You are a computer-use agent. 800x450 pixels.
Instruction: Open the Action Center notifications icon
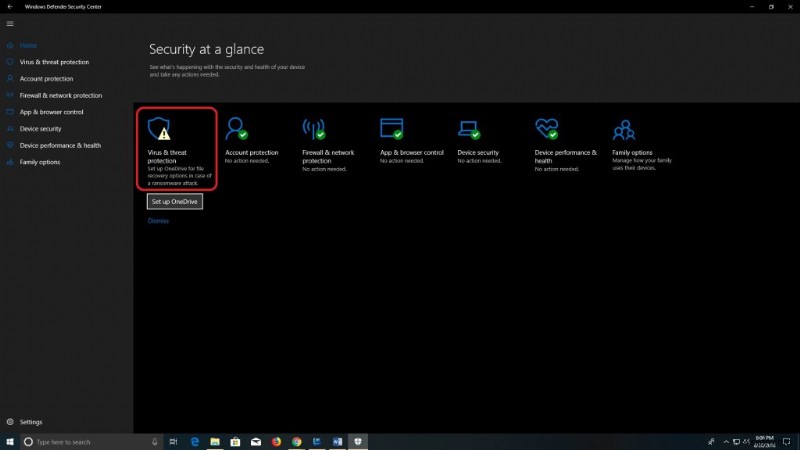(787, 442)
